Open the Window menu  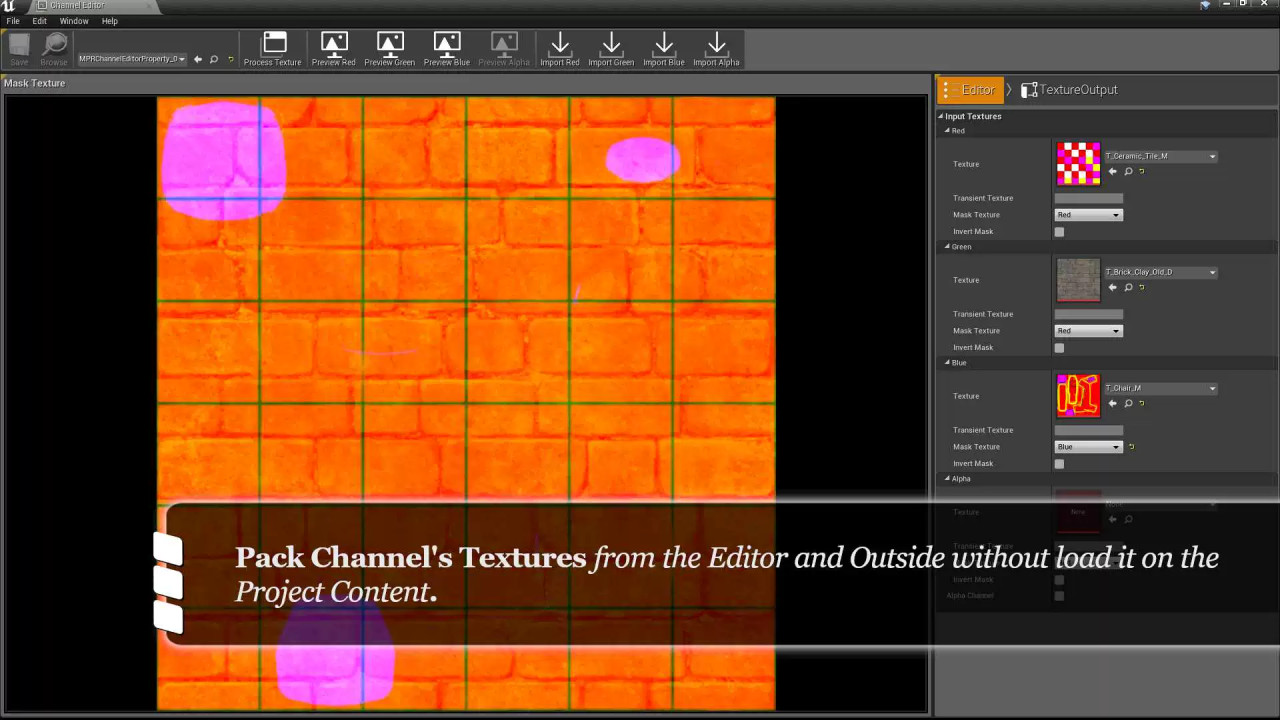coord(74,21)
